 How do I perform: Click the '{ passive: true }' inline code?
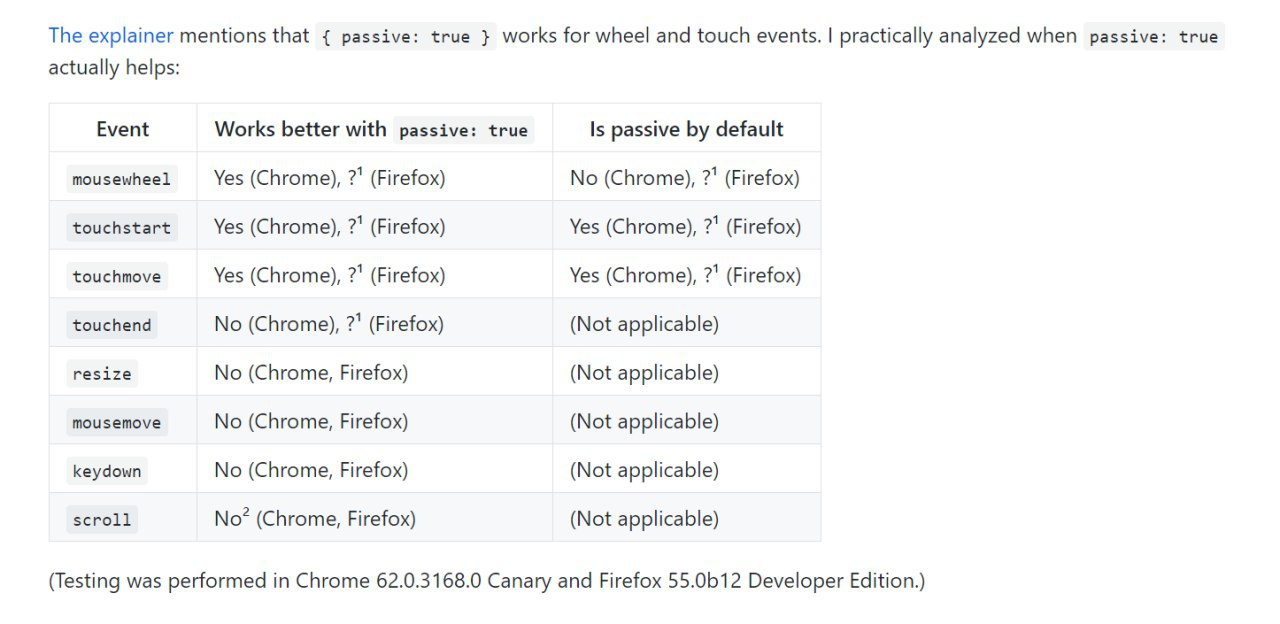click(406, 36)
